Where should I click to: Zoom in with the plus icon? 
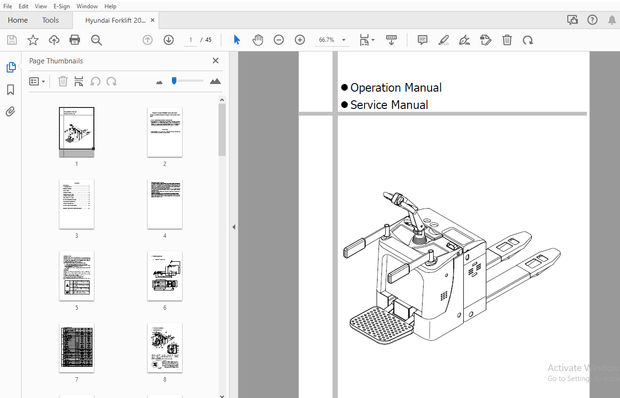300,40
